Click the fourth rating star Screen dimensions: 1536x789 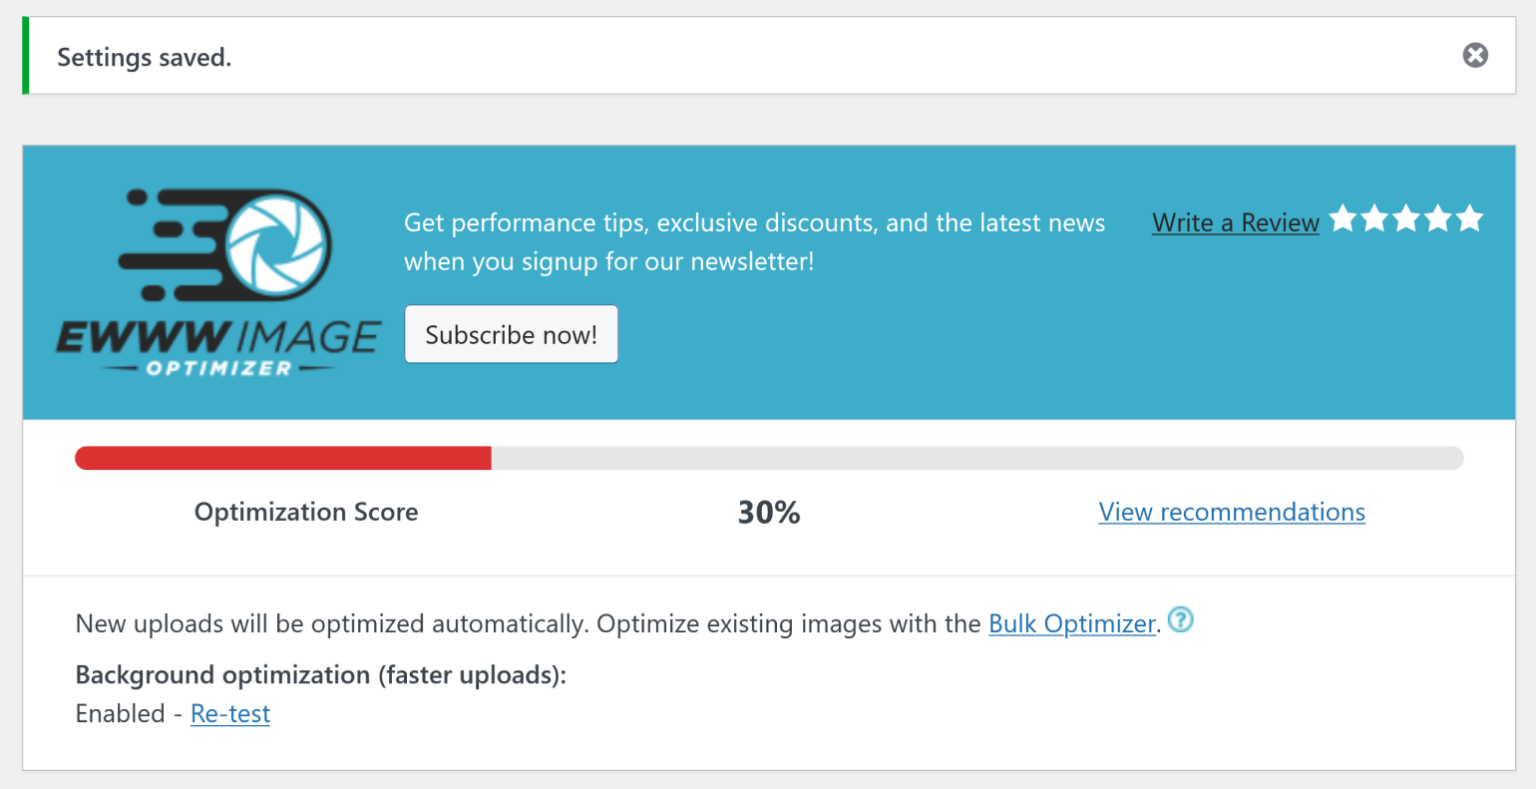point(1438,218)
